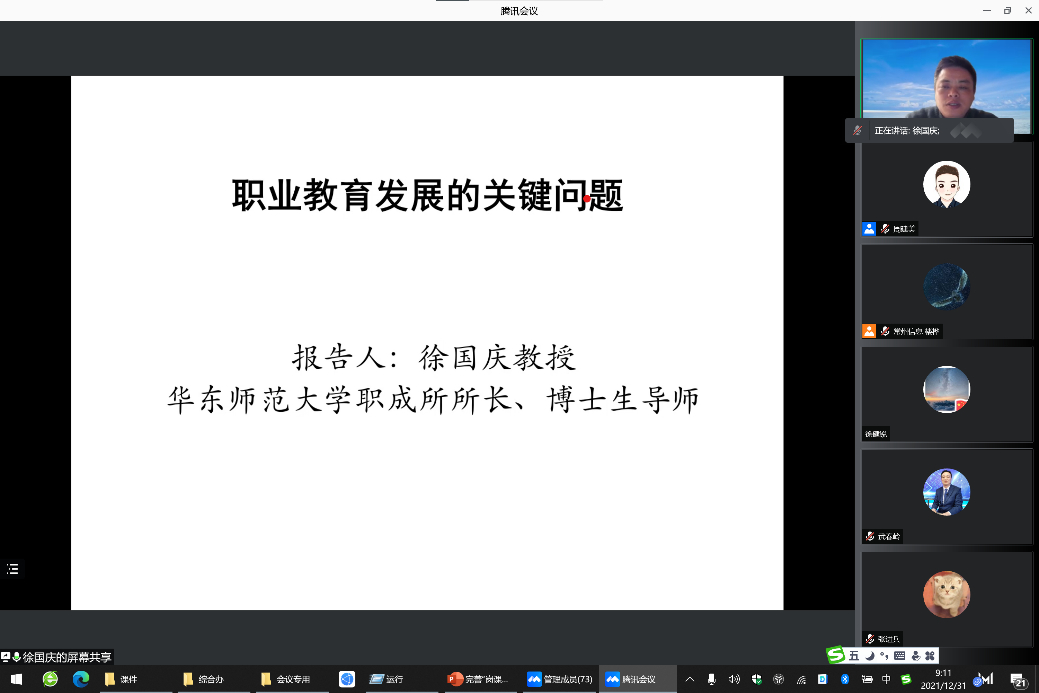Viewport: 1039px width, 693px height.
Task: Click the slide line 华东师范大学职成所所长、博士生导师
Action: tap(433, 400)
